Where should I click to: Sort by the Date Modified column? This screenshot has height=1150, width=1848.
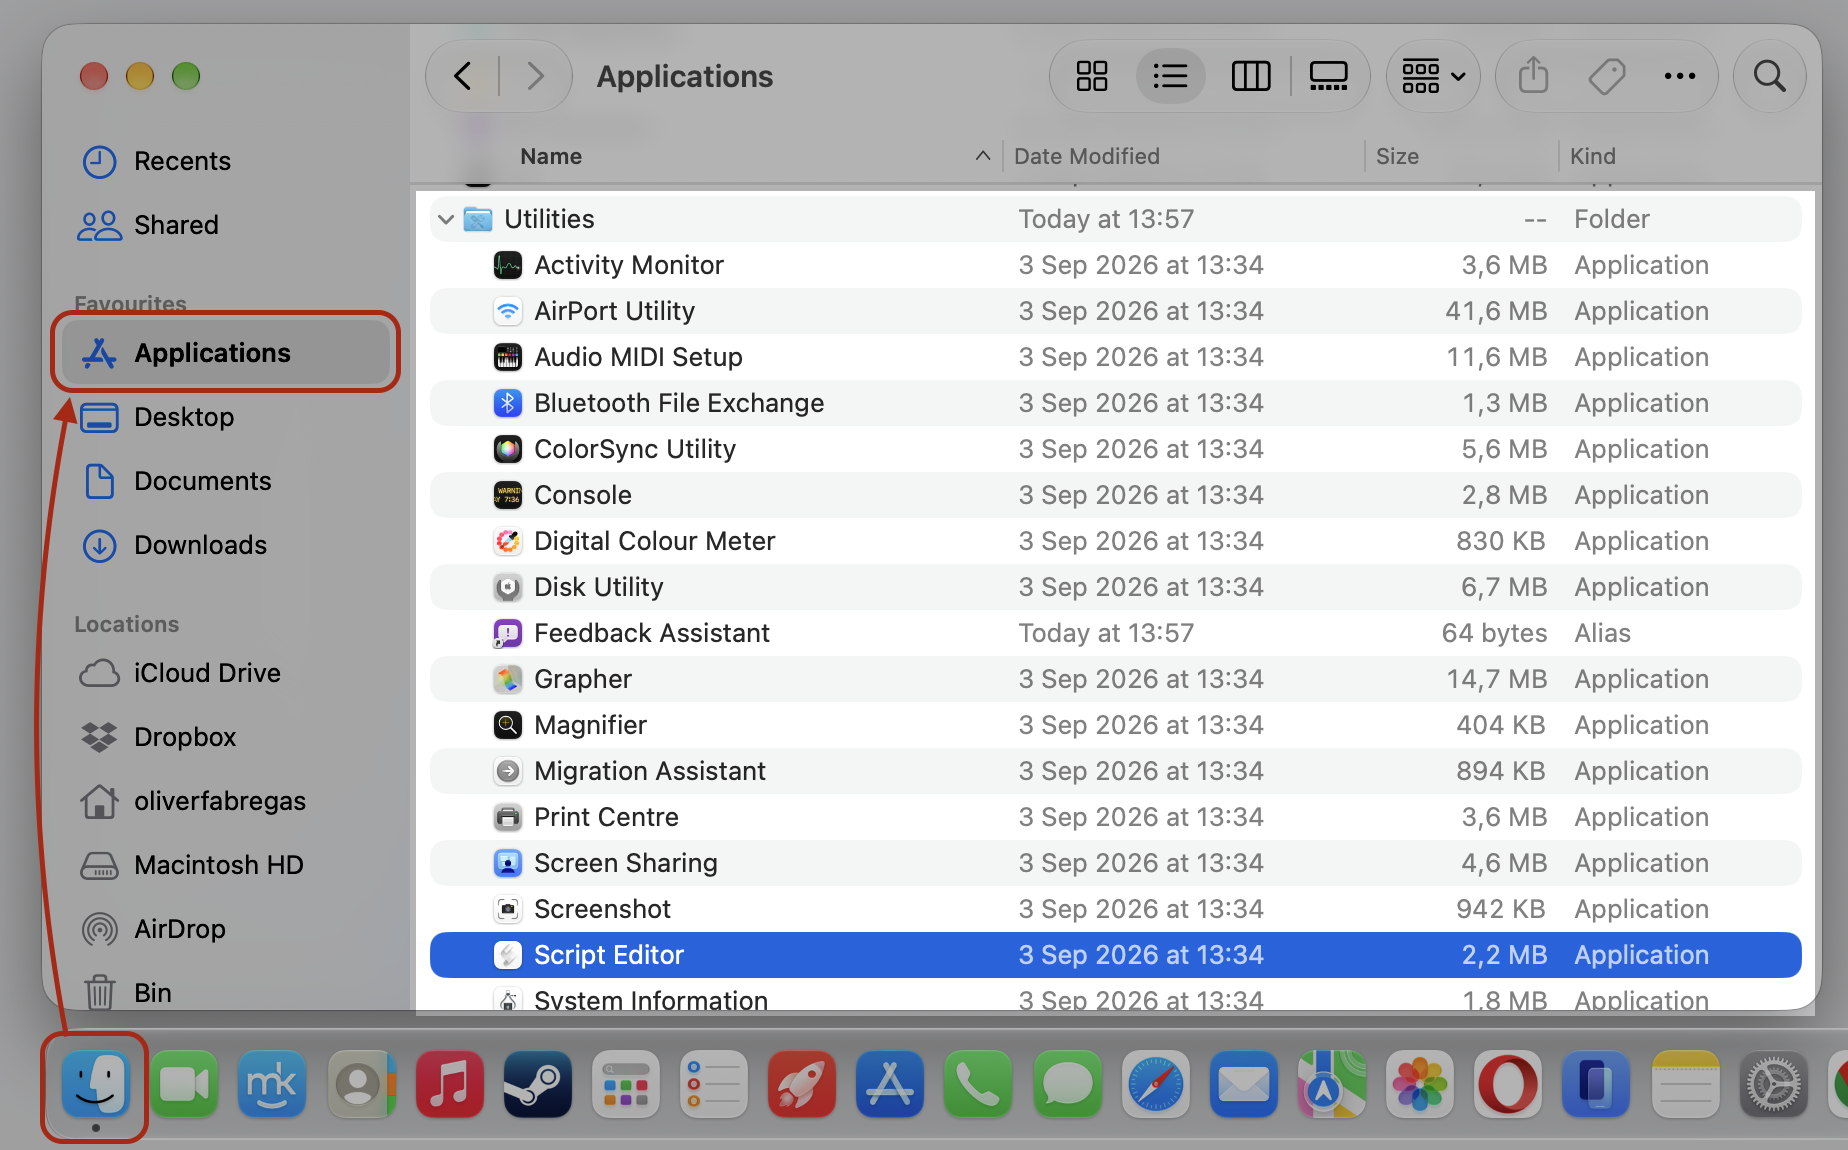tap(1087, 156)
